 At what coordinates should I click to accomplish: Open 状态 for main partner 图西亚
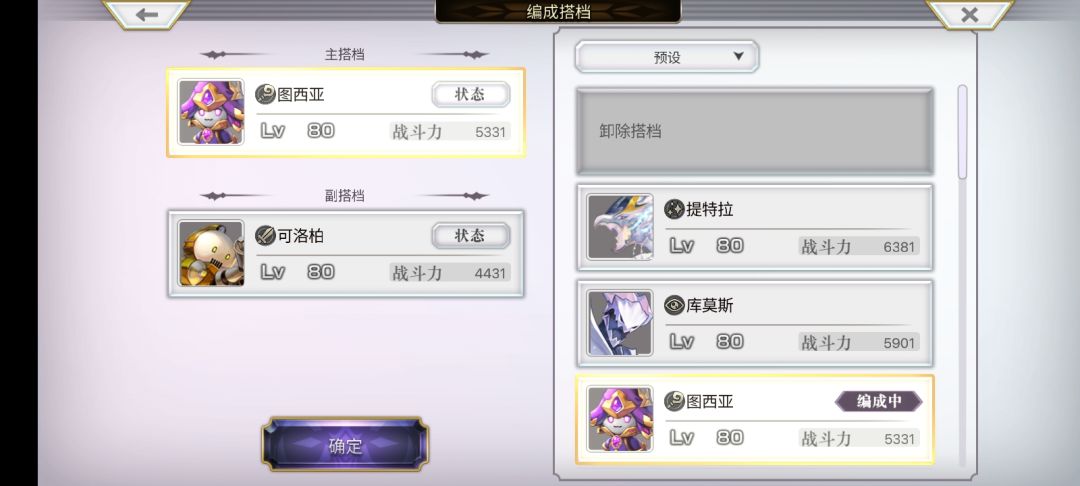point(471,94)
